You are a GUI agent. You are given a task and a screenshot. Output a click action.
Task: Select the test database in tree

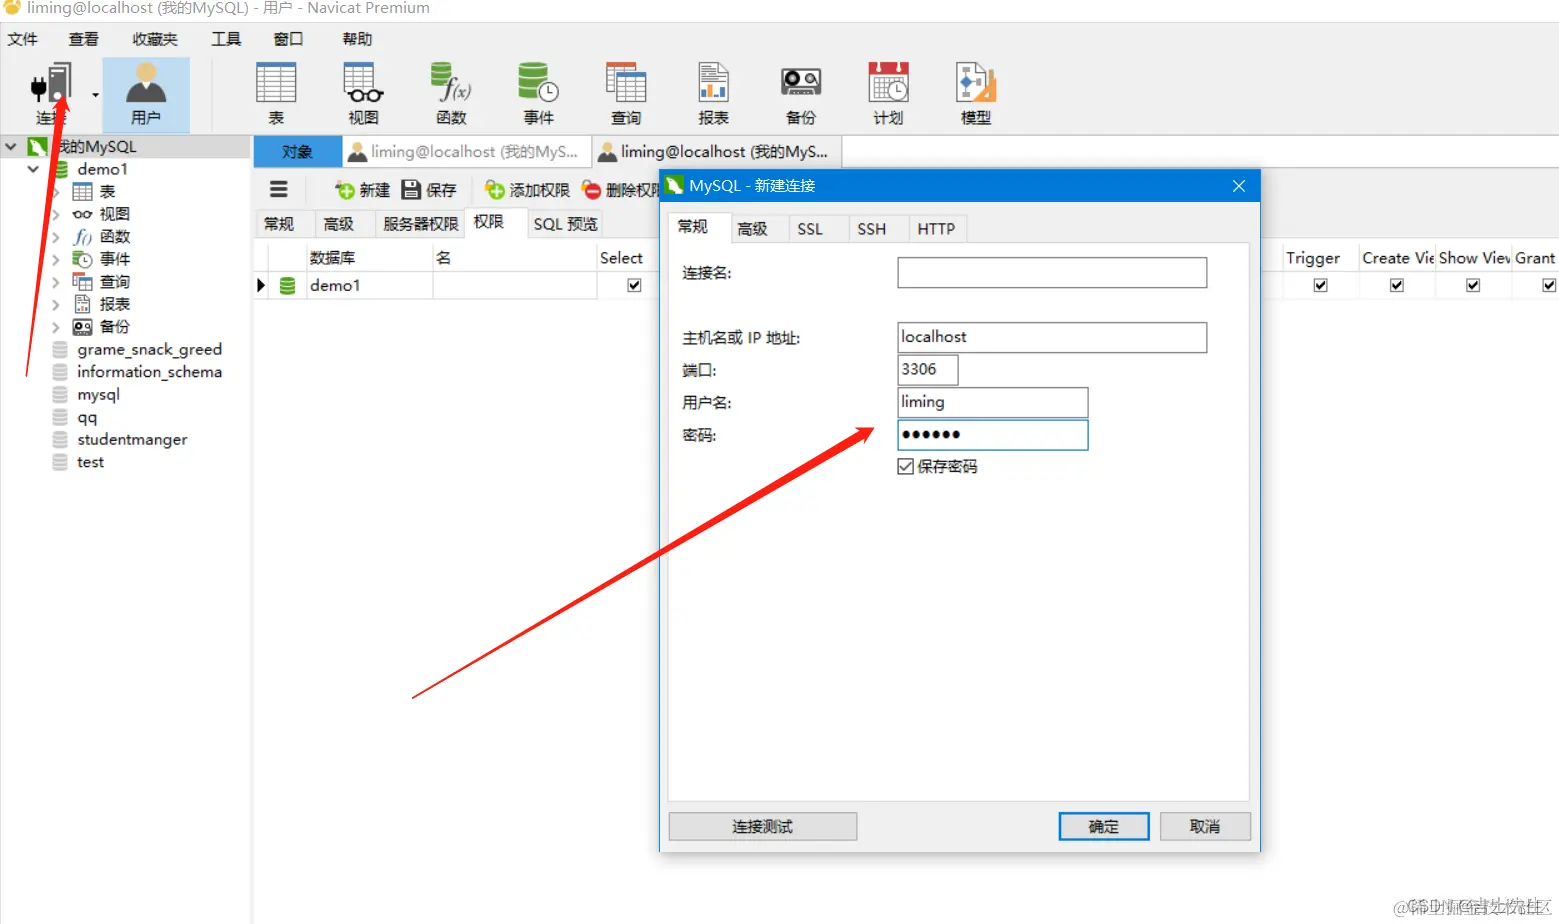pos(79,462)
